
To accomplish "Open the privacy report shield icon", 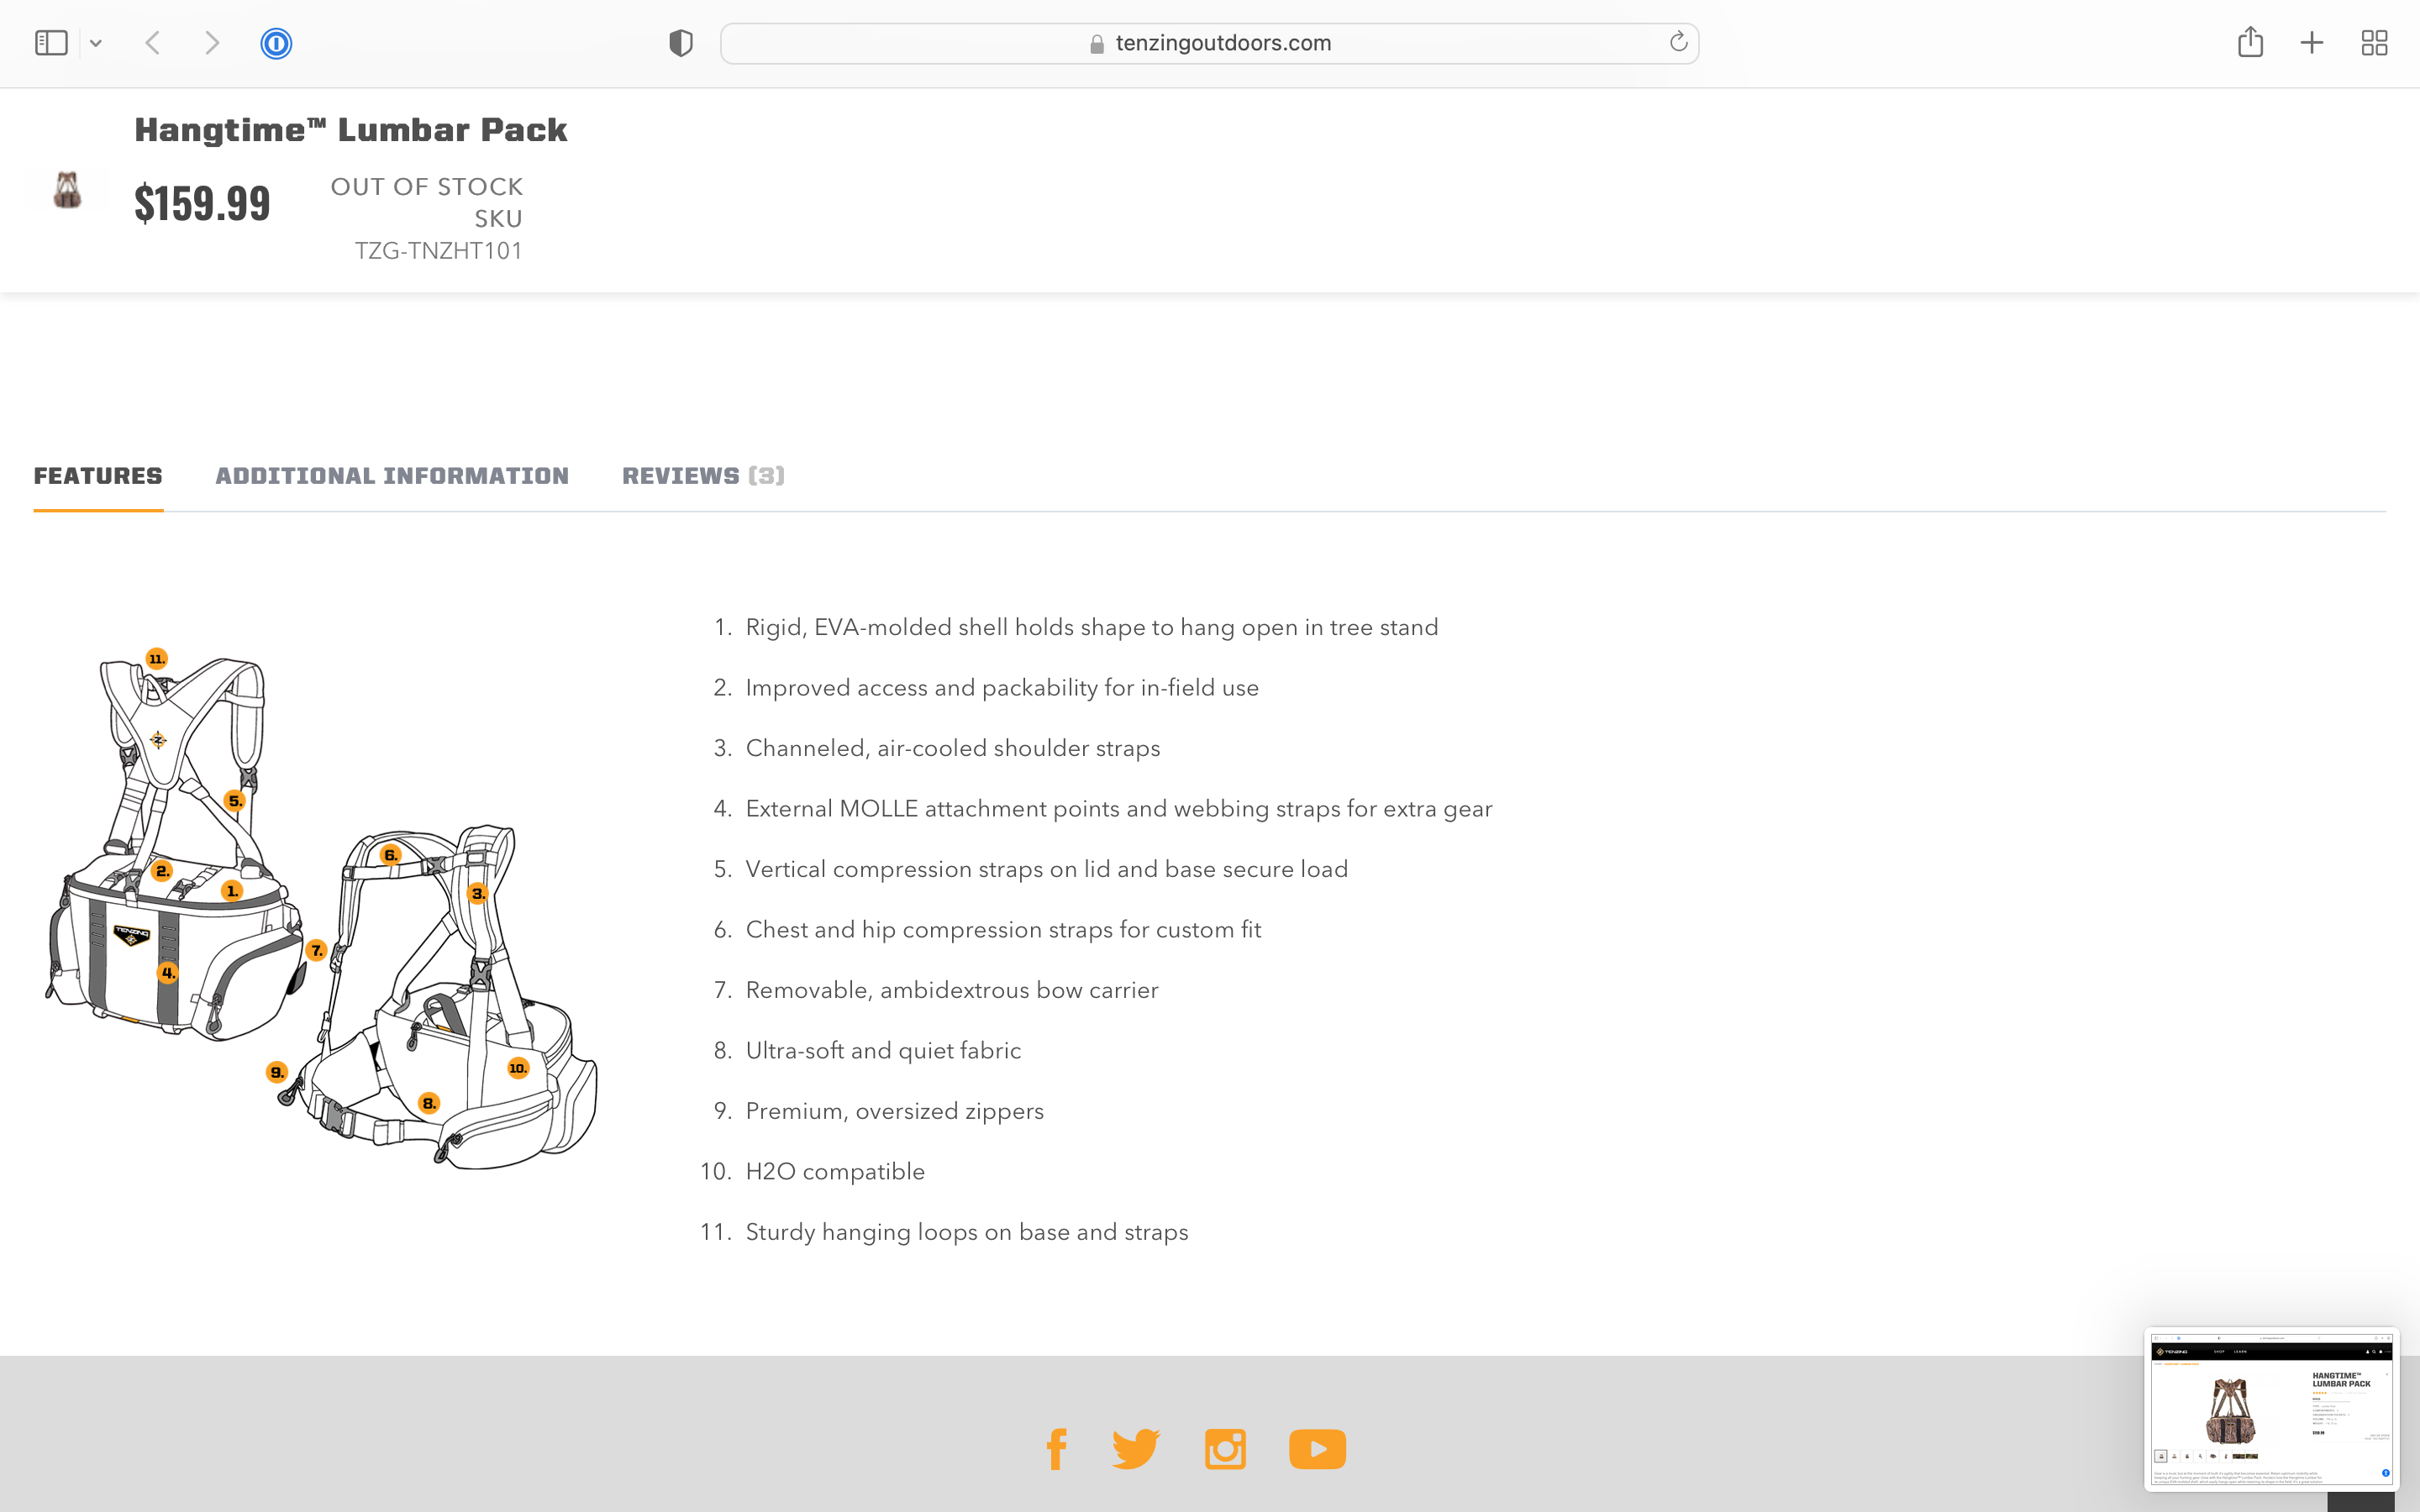I will click(x=681, y=43).
